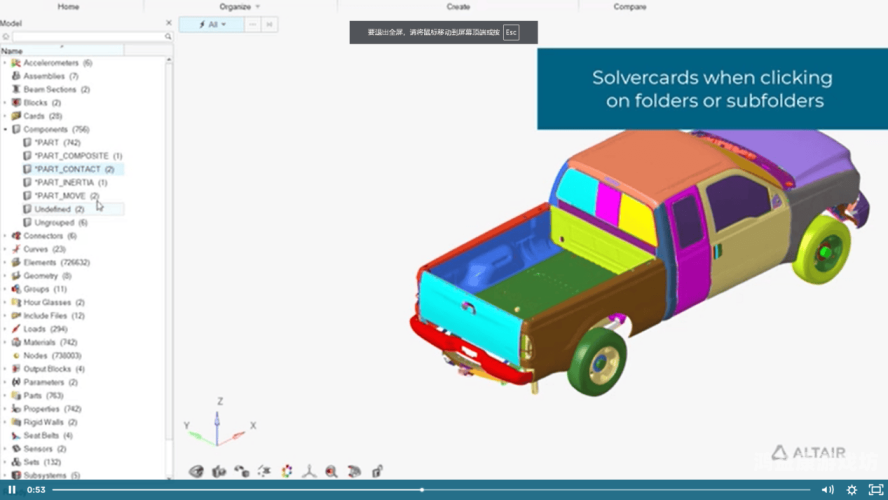Switch to the Compare tab

coord(630,7)
